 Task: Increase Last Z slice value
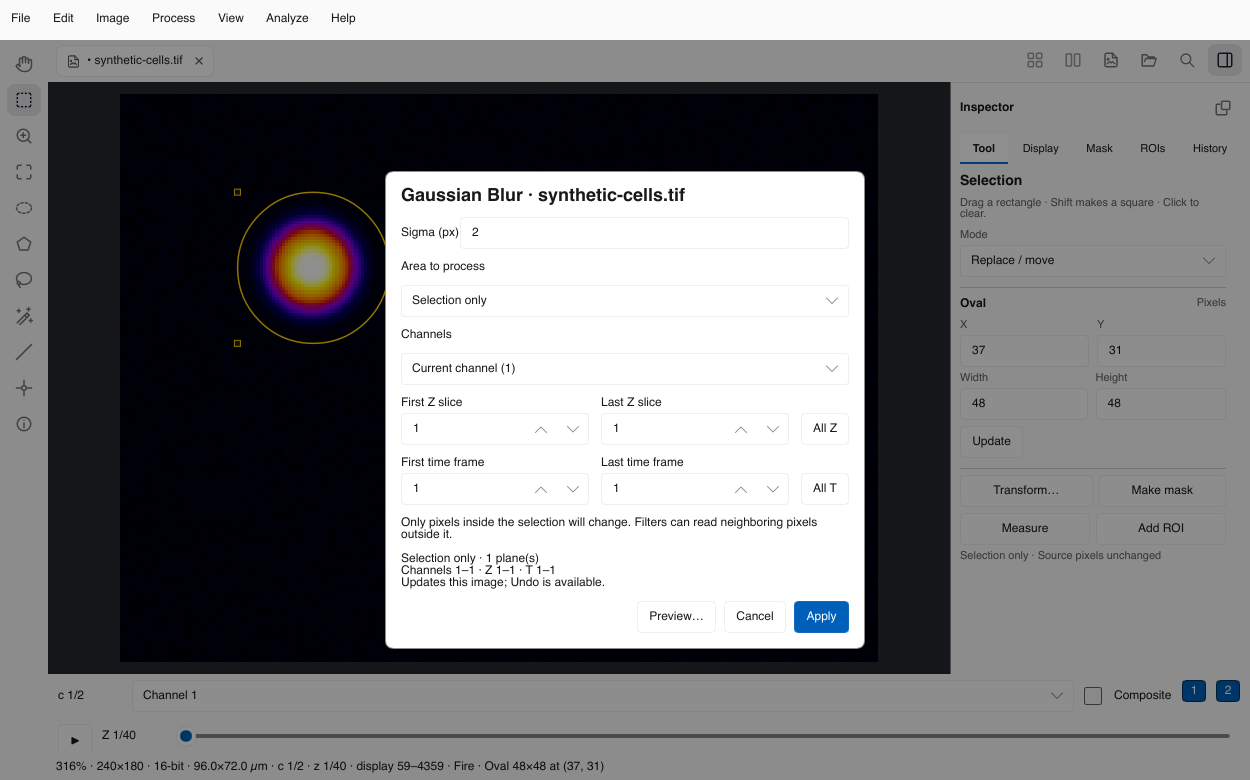(x=741, y=429)
